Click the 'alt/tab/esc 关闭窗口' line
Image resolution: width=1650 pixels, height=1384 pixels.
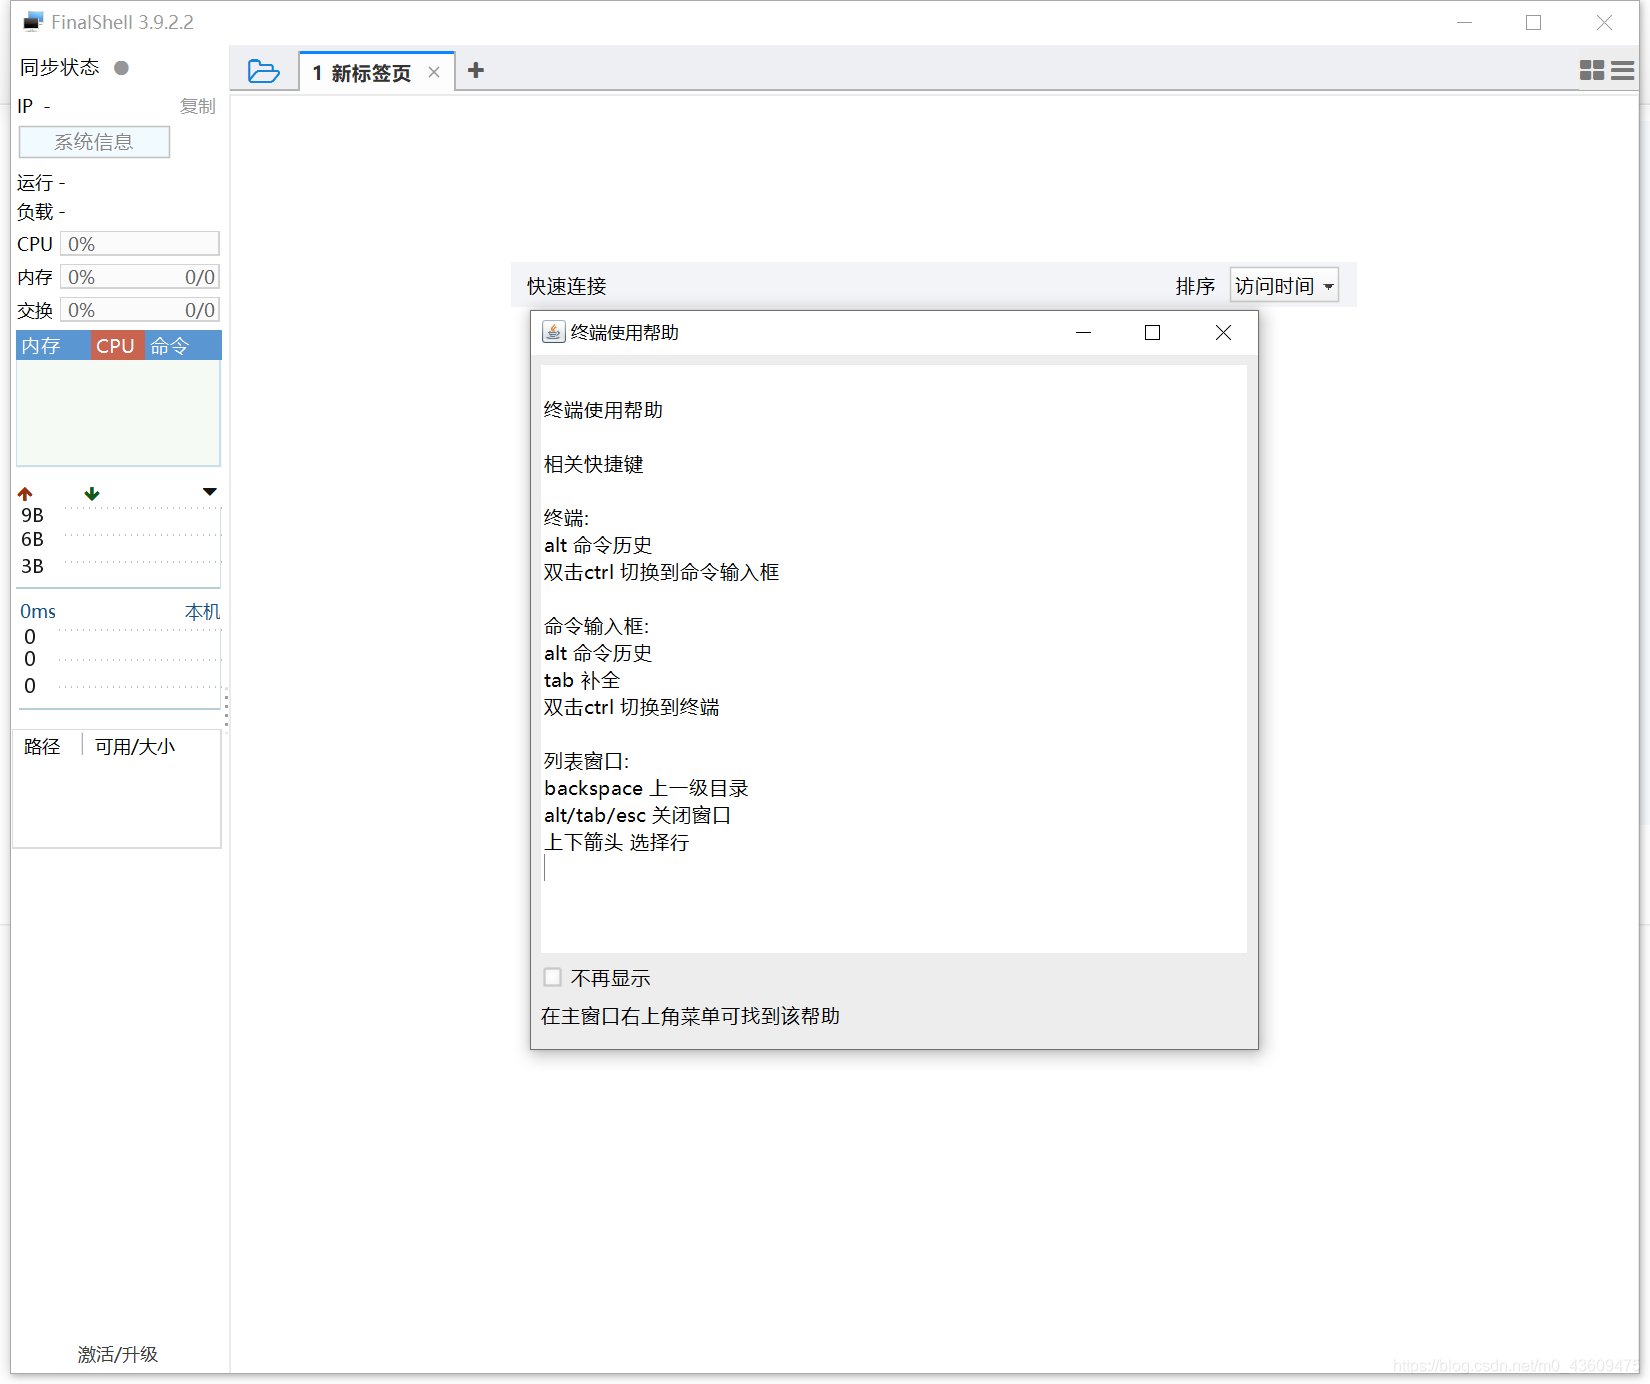pyautogui.click(x=637, y=815)
